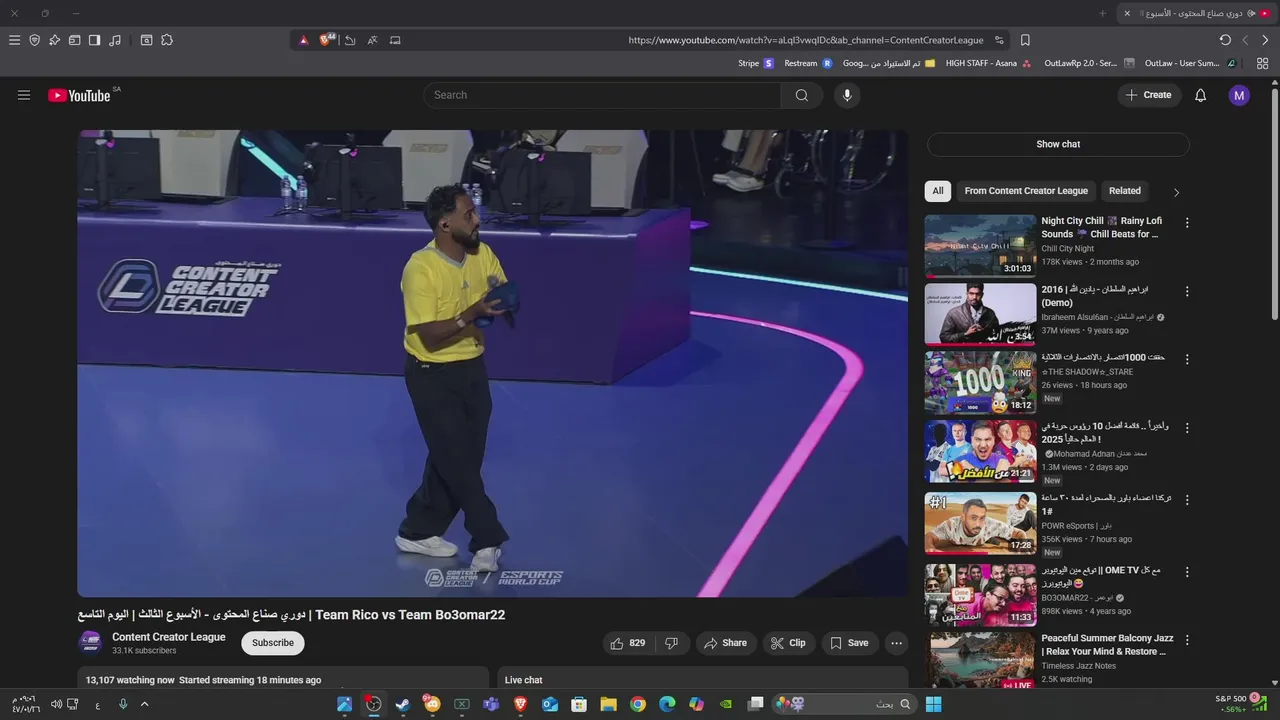Go to the YouTube home logo
The image size is (1280, 720).
[x=79, y=95]
